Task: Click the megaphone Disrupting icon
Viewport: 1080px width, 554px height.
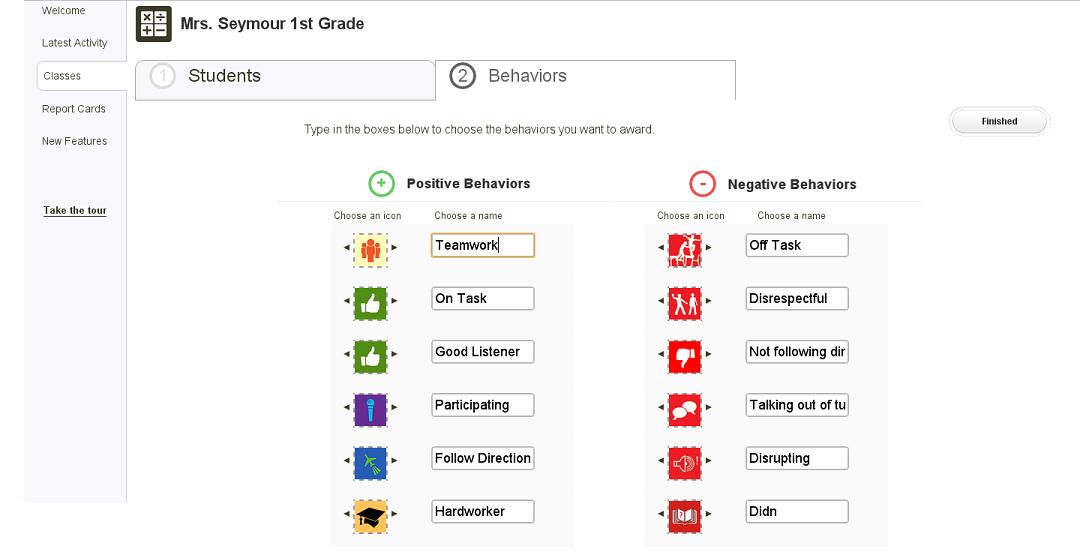Action: (685, 462)
